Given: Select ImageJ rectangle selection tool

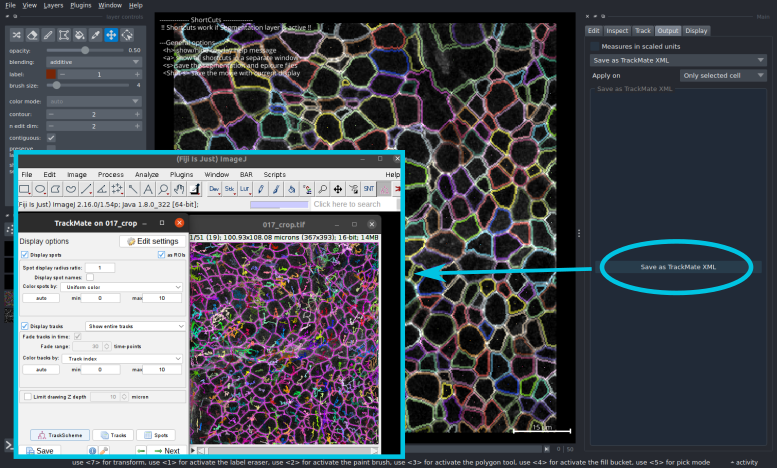Looking at the screenshot, I should tap(25, 188).
